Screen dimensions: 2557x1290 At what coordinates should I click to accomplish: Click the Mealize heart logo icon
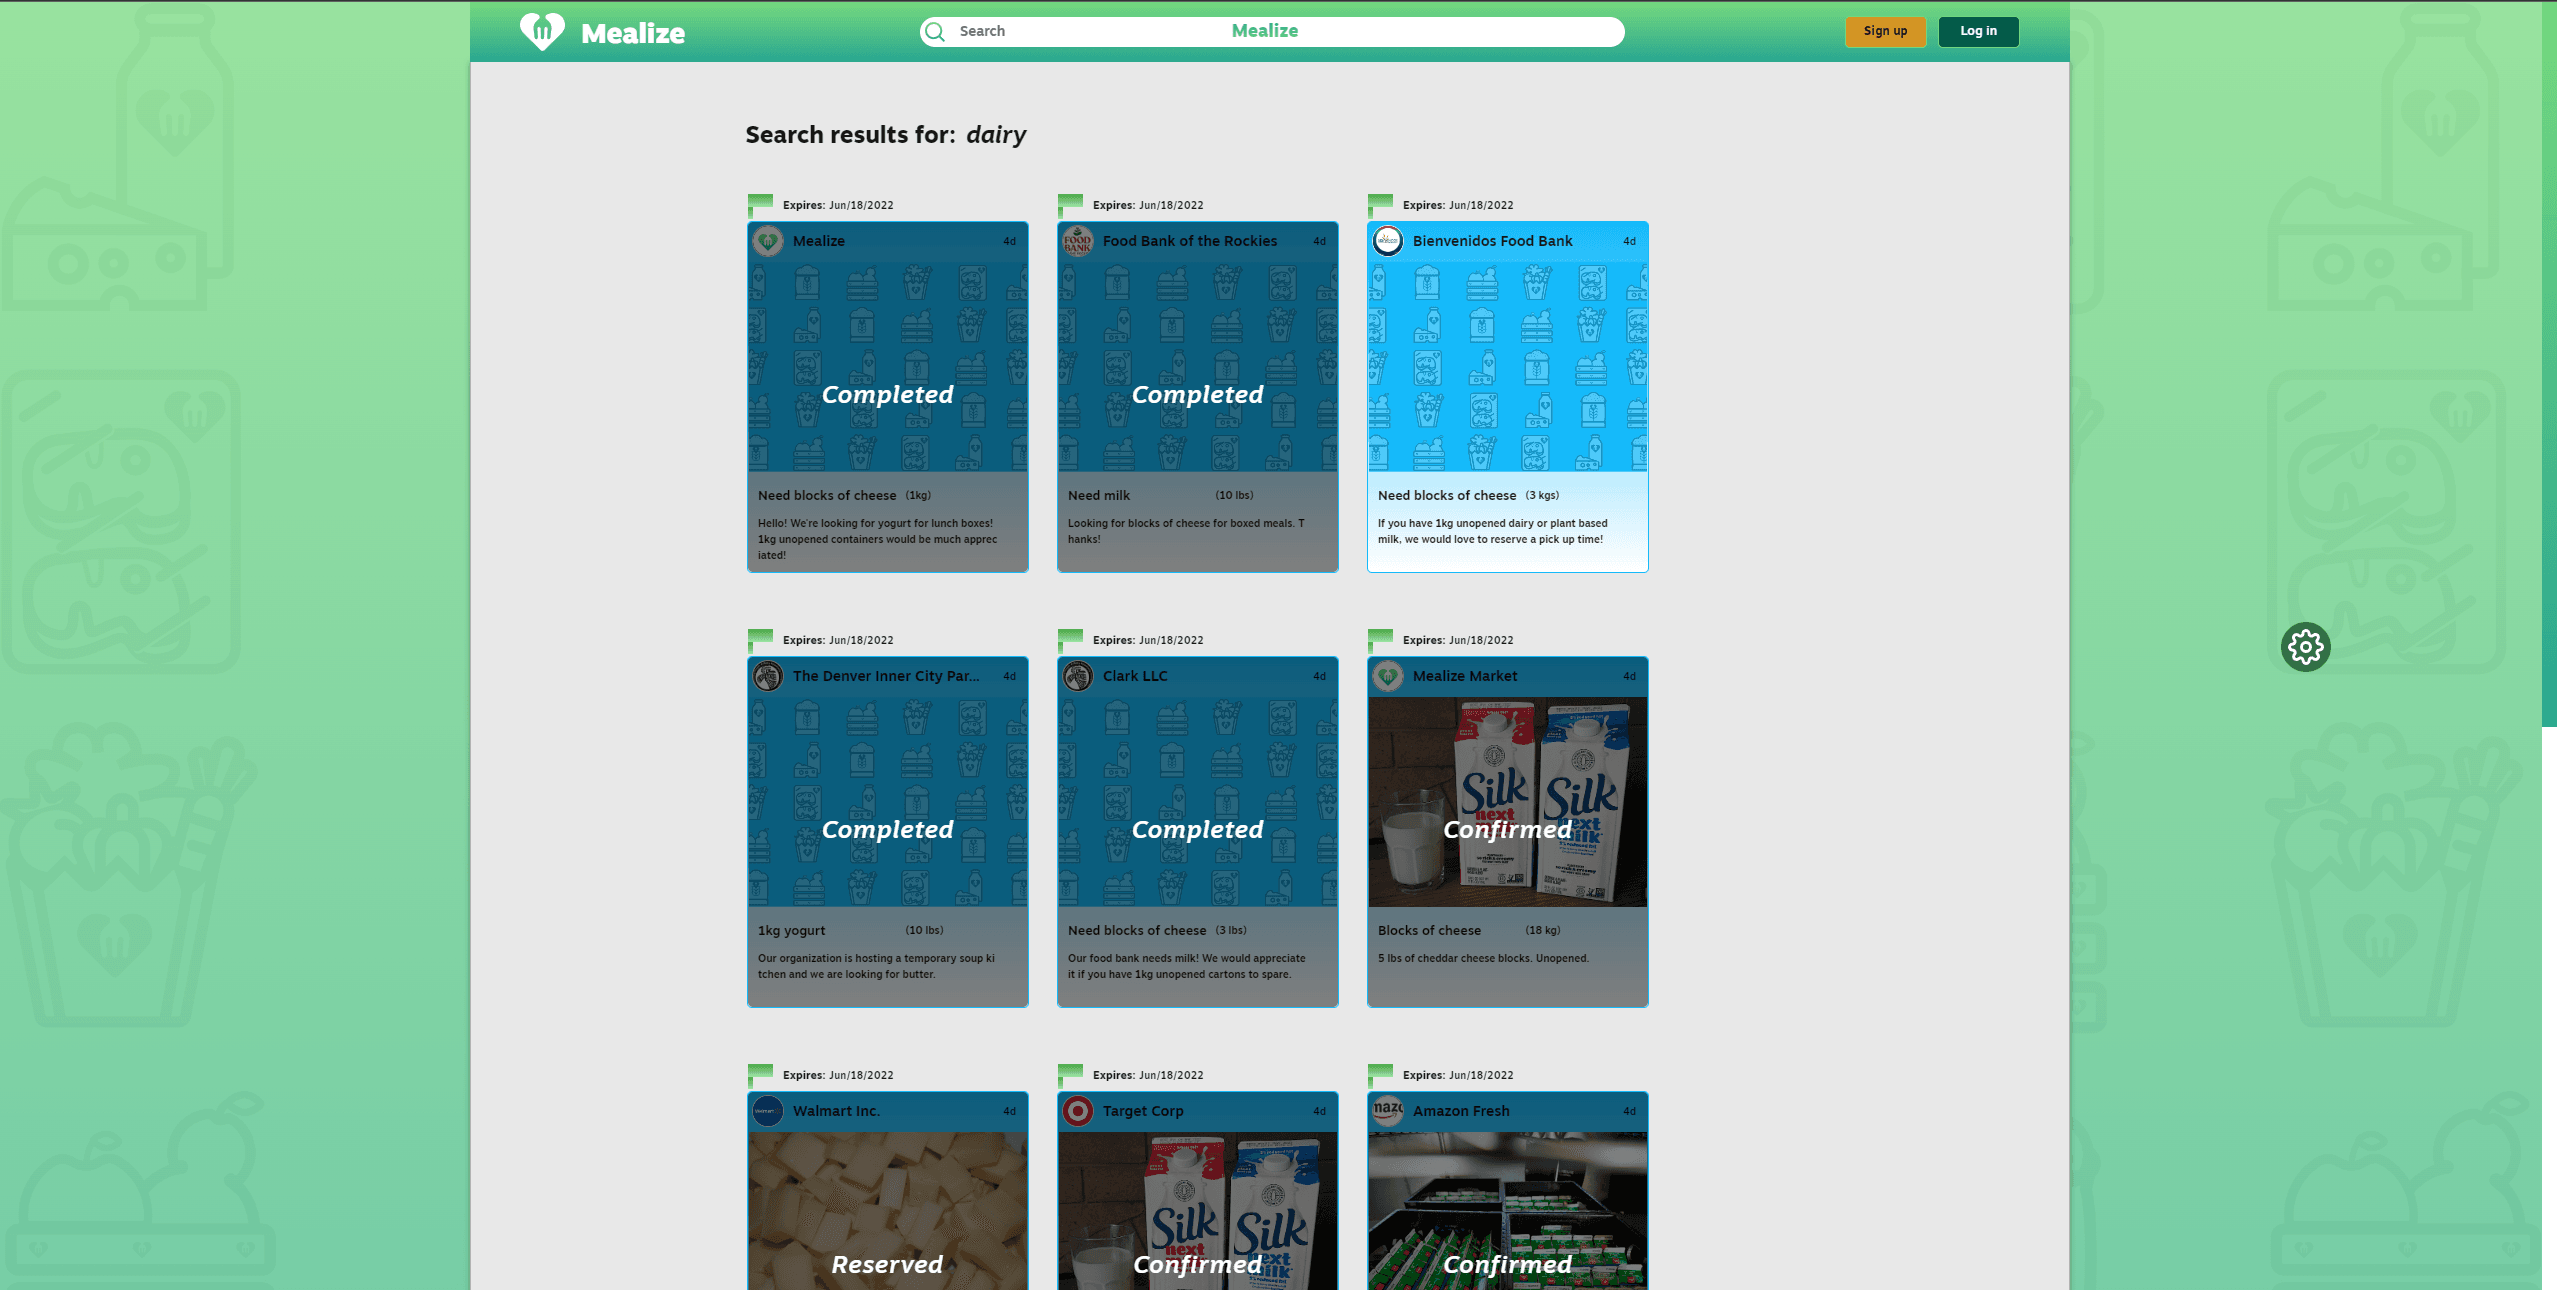[x=542, y=31]
